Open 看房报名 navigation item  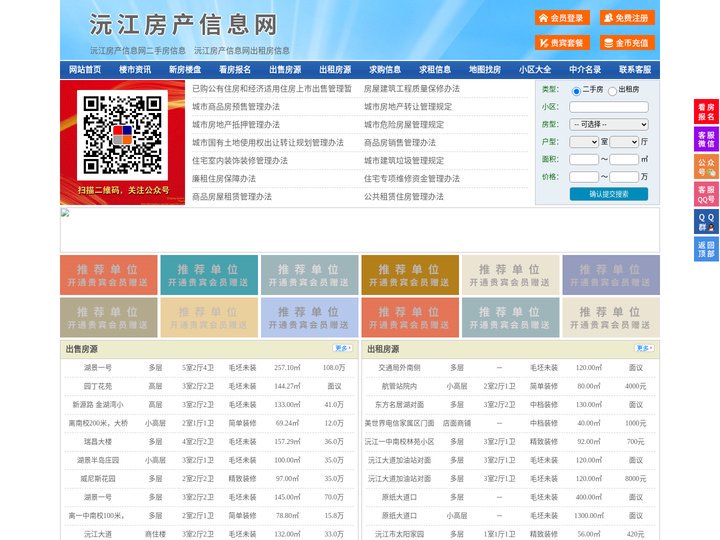(x=235, y=70)
